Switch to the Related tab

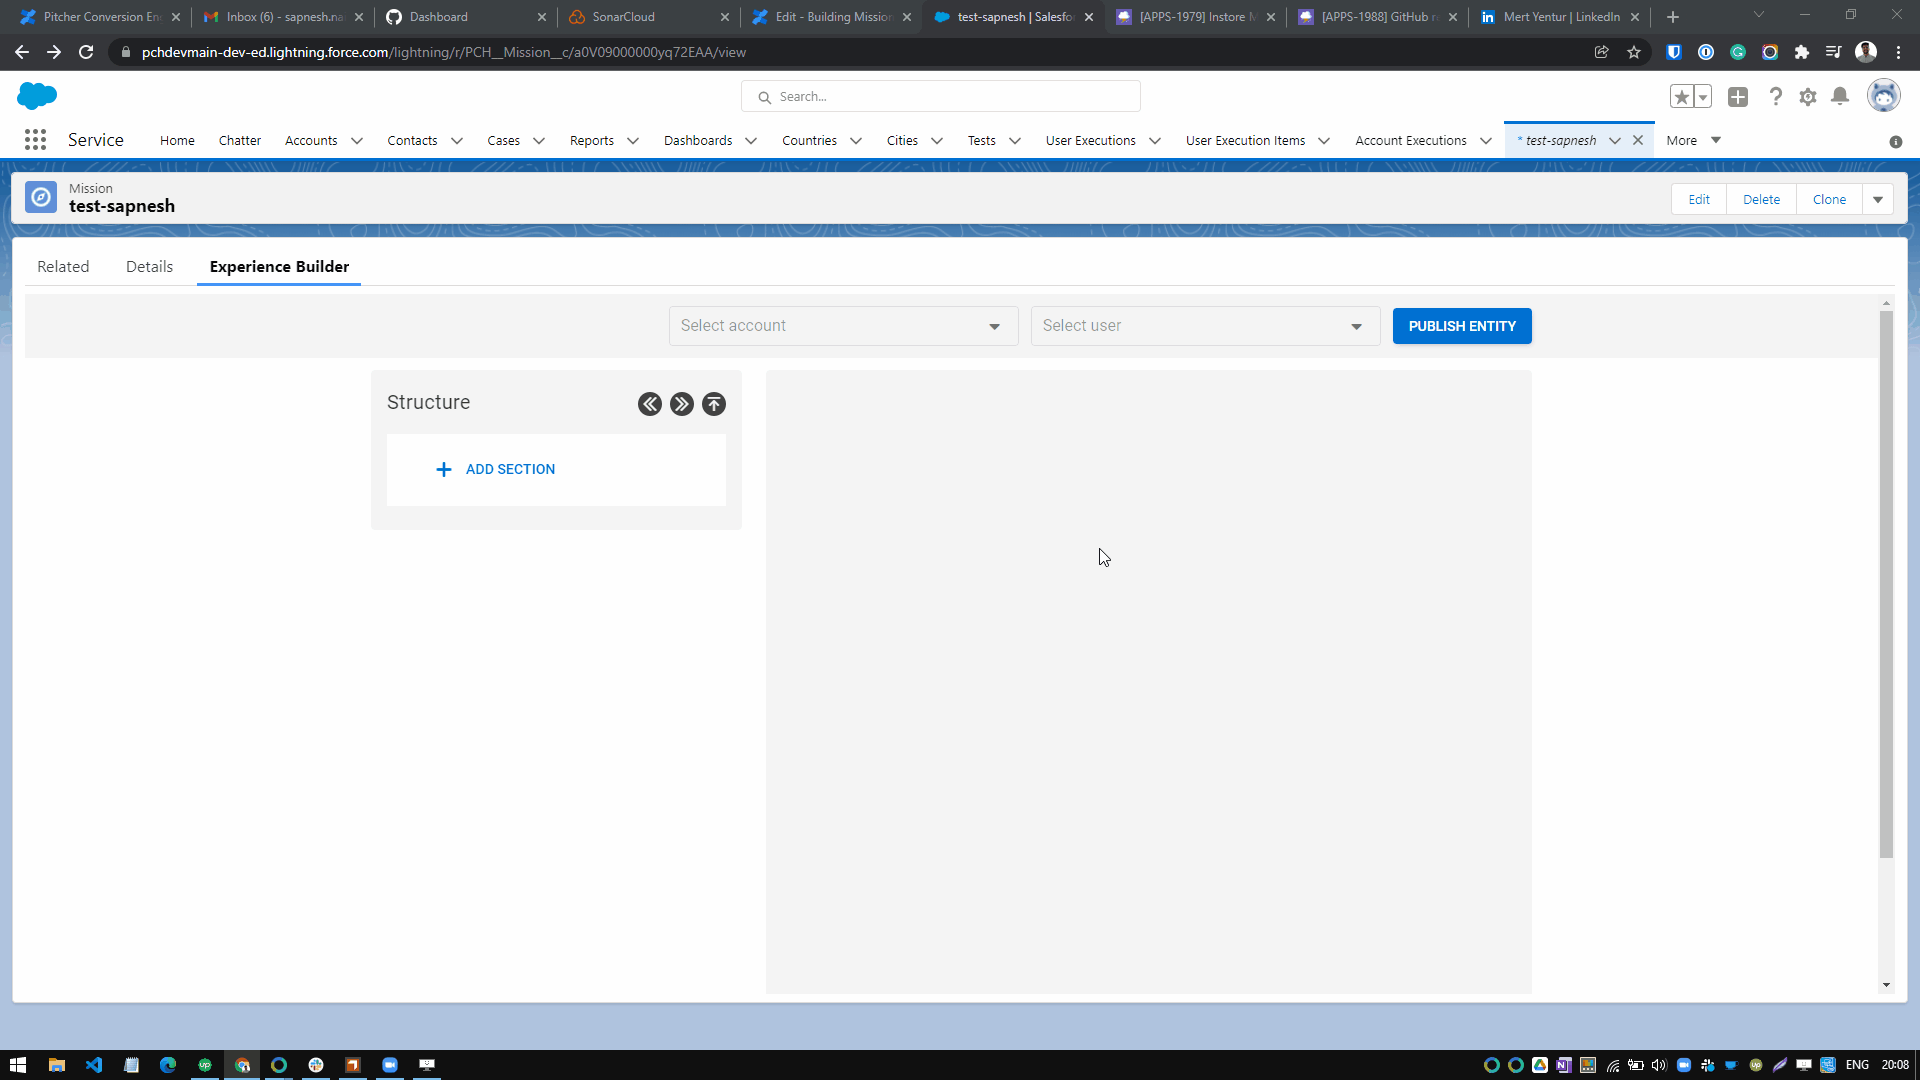(x=63, y=266)
